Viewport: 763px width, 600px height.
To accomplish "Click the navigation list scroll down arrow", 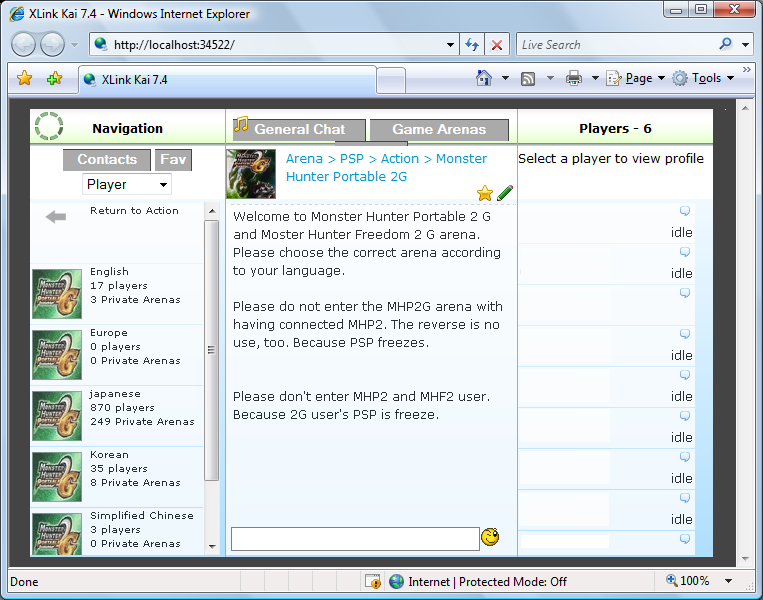I will click(x=212, y=546).
